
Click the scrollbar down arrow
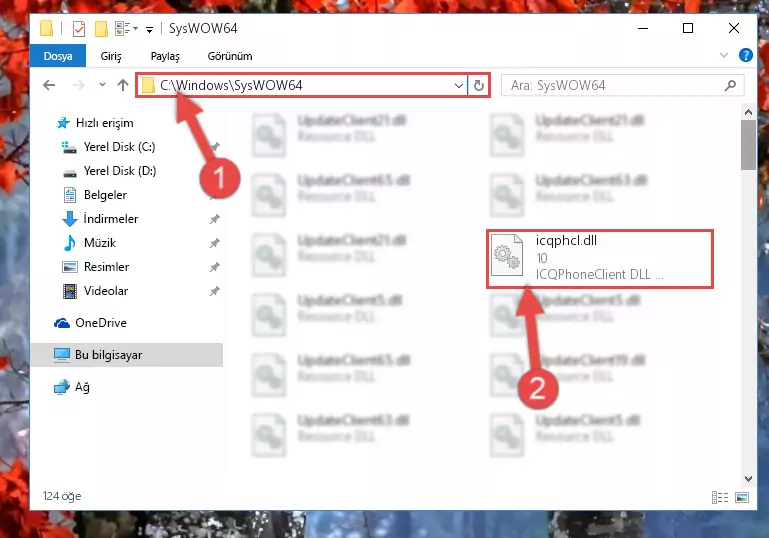point(748,479)
